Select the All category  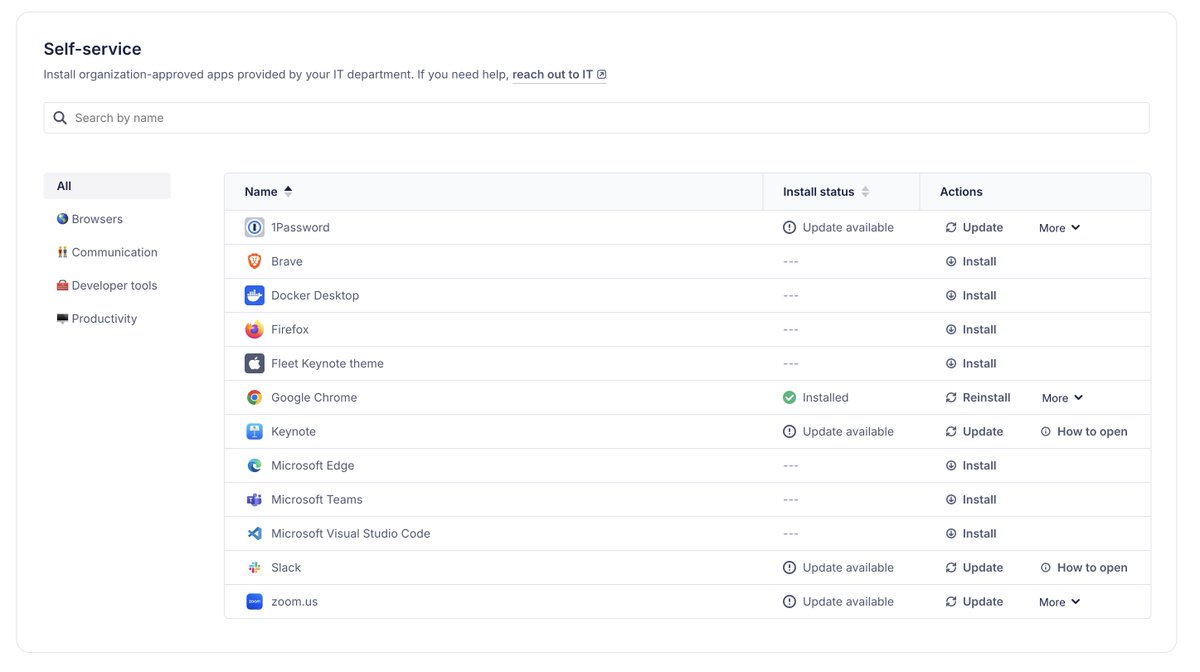click(107, 186)
